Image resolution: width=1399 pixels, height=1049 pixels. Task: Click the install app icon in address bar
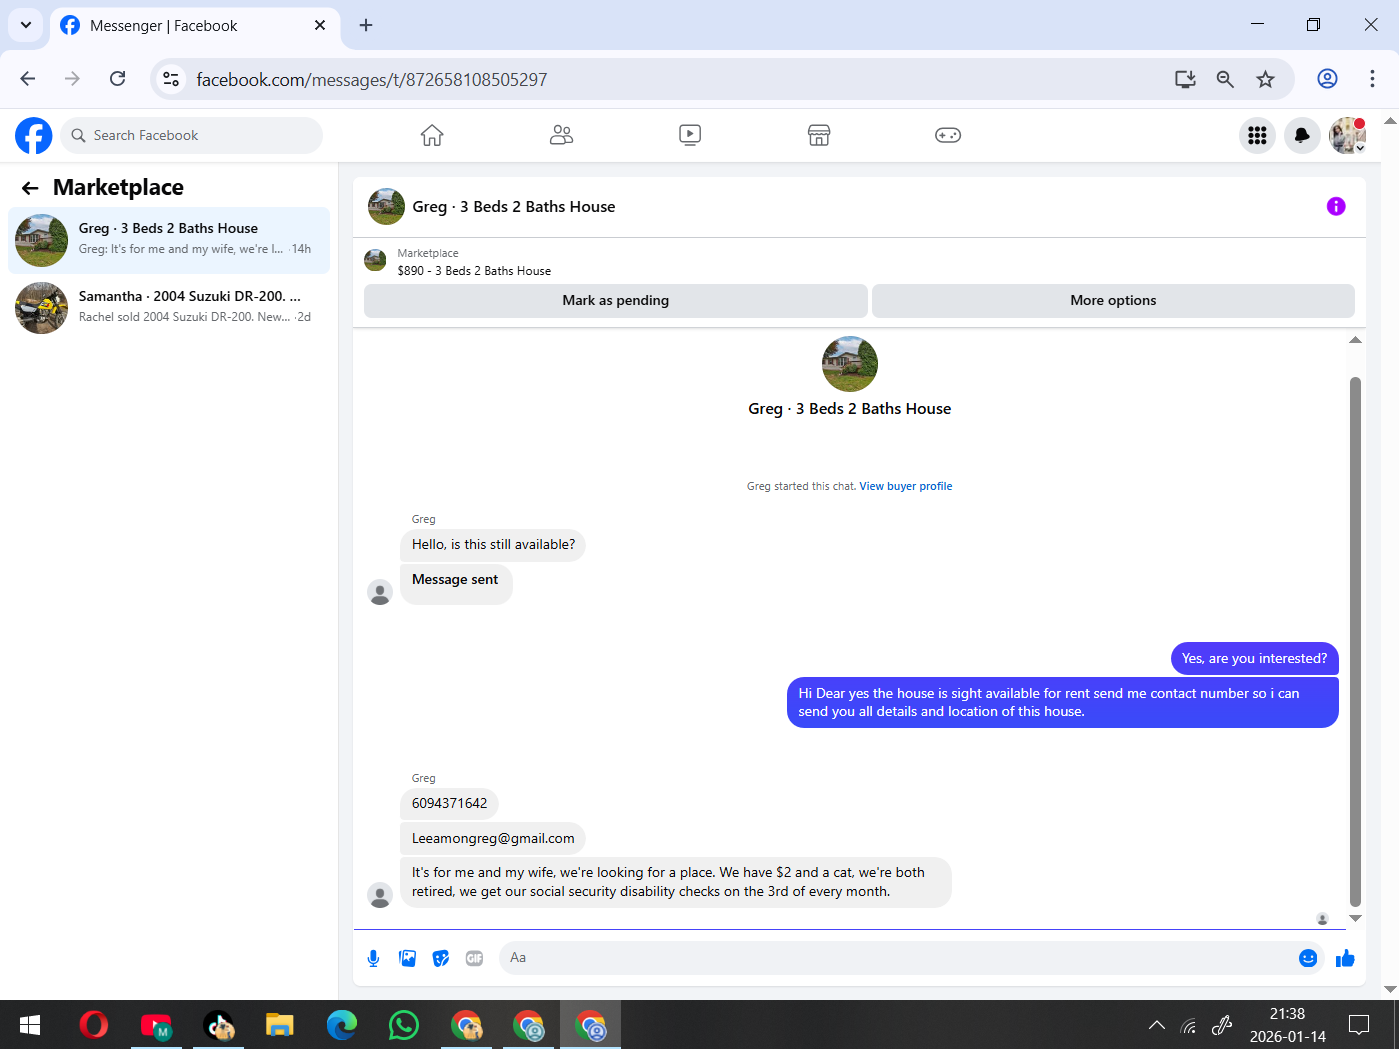point(1185,79)
